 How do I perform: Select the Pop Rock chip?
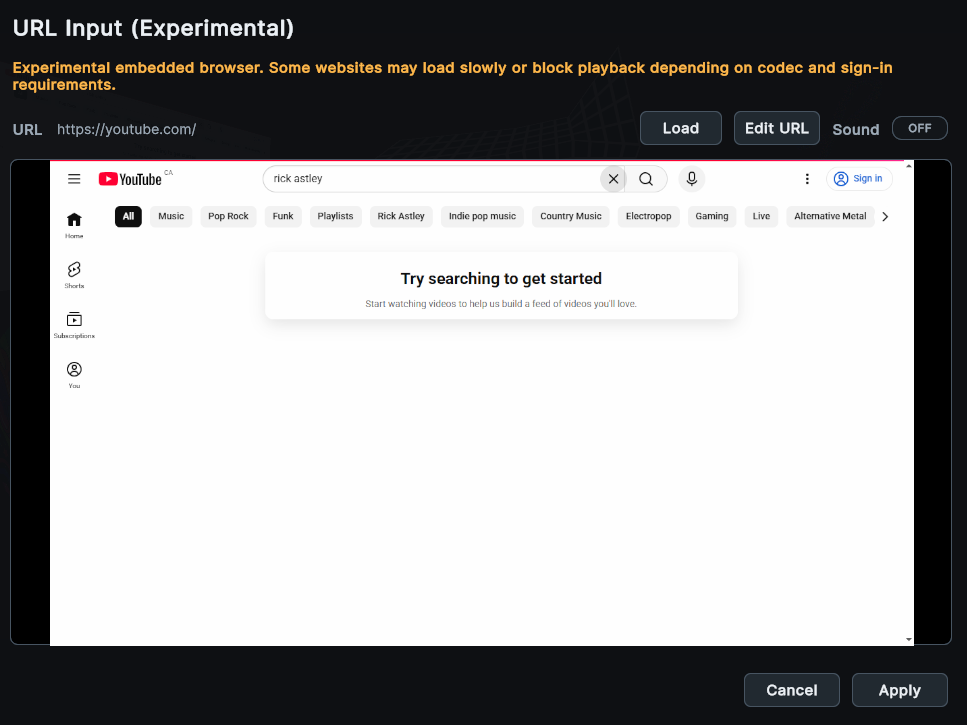point(228,216)
